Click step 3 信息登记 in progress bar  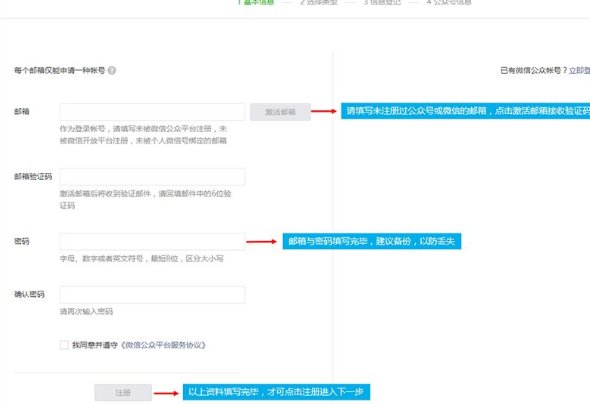click(382, 2)
